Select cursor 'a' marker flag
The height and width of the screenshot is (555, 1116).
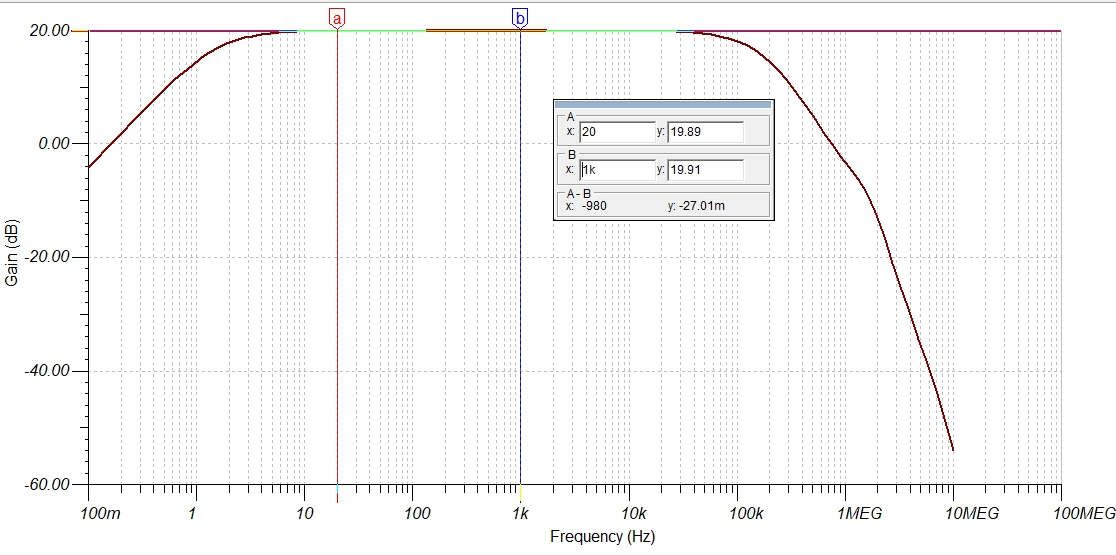tap(337, 18)
